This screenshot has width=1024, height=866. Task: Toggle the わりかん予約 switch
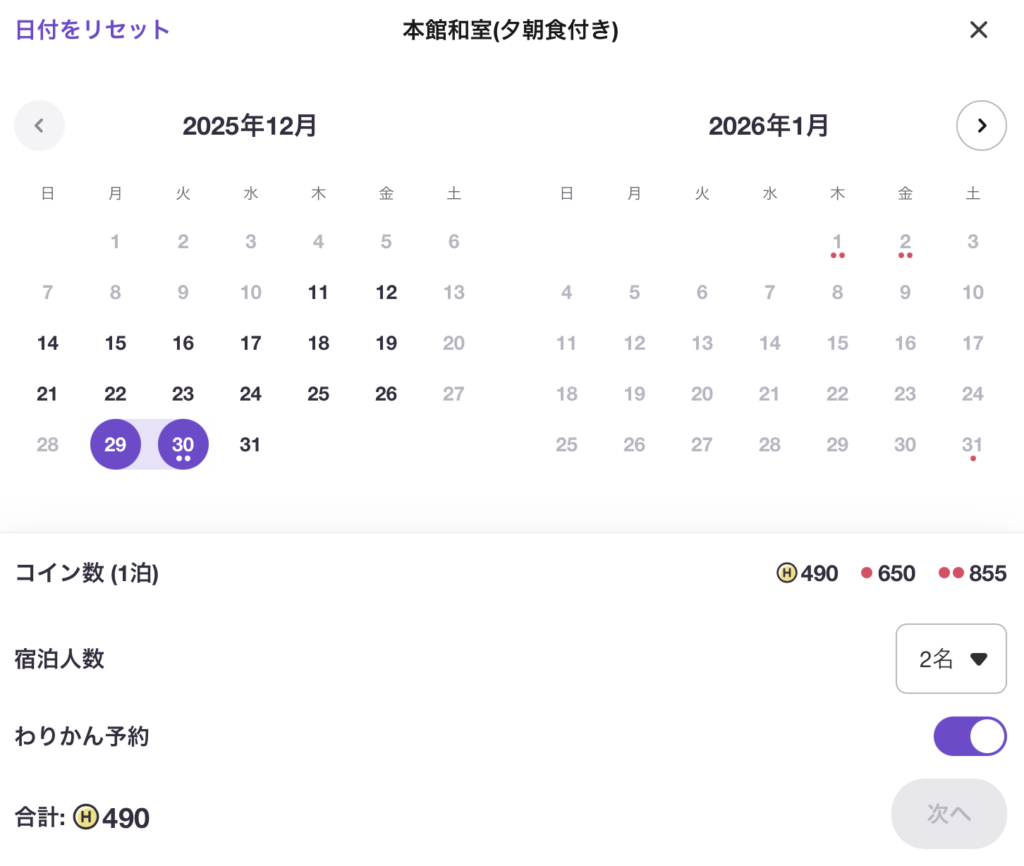(969, 736)
